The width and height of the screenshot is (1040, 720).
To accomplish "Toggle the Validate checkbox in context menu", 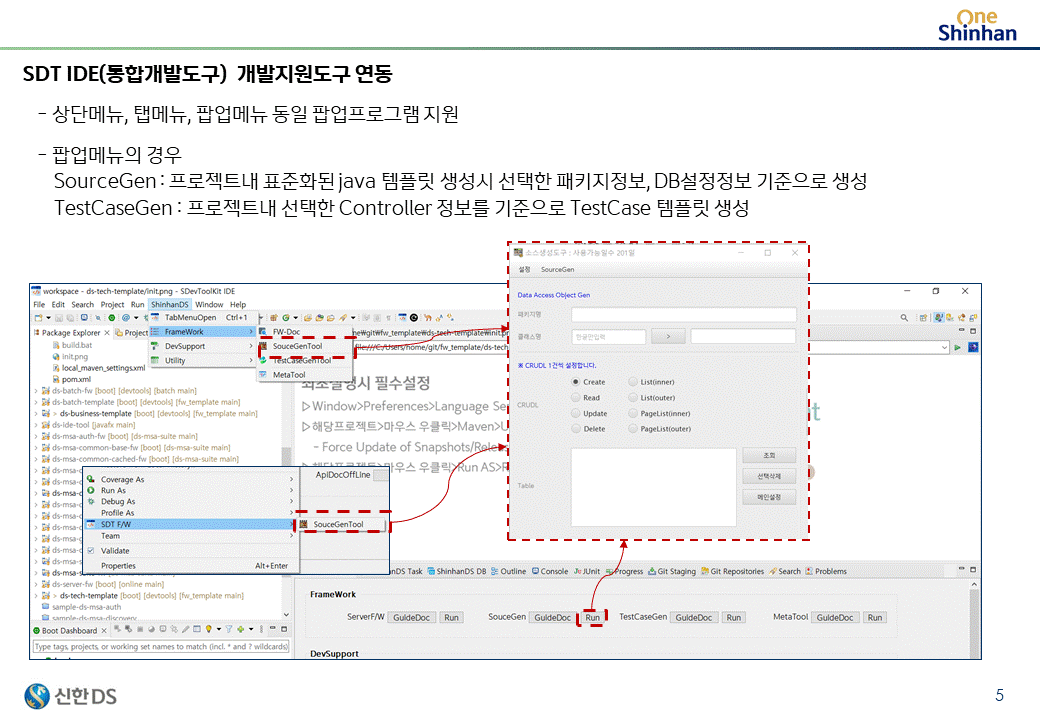I will pyautogui.click(x=91, y=550).
